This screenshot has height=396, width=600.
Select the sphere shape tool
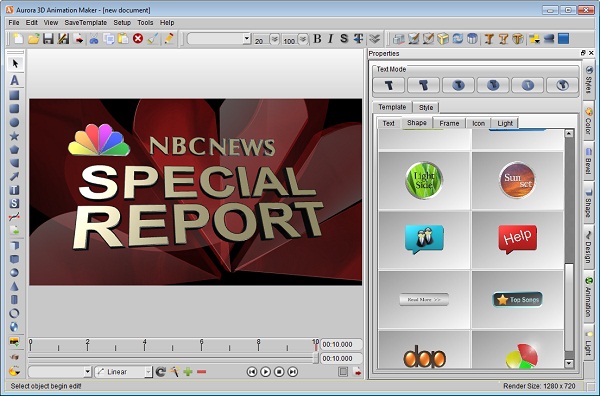point(14,272)
